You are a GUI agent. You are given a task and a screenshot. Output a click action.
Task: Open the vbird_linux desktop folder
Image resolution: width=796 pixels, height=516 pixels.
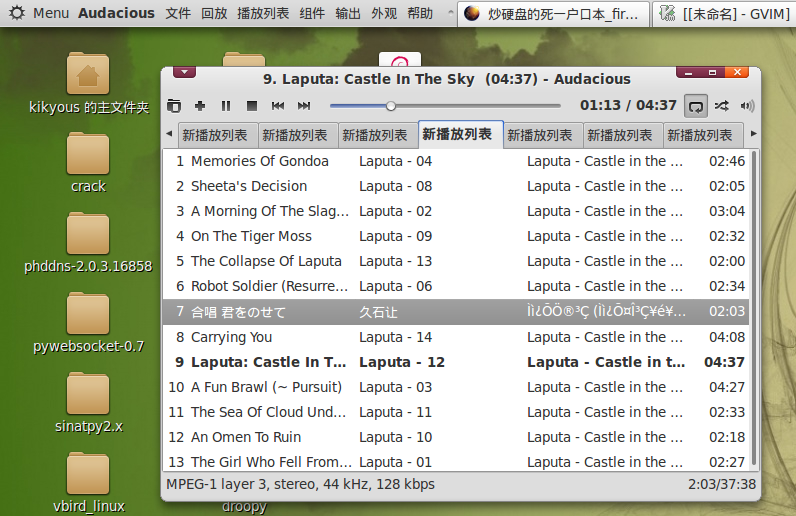click(88, 482)
